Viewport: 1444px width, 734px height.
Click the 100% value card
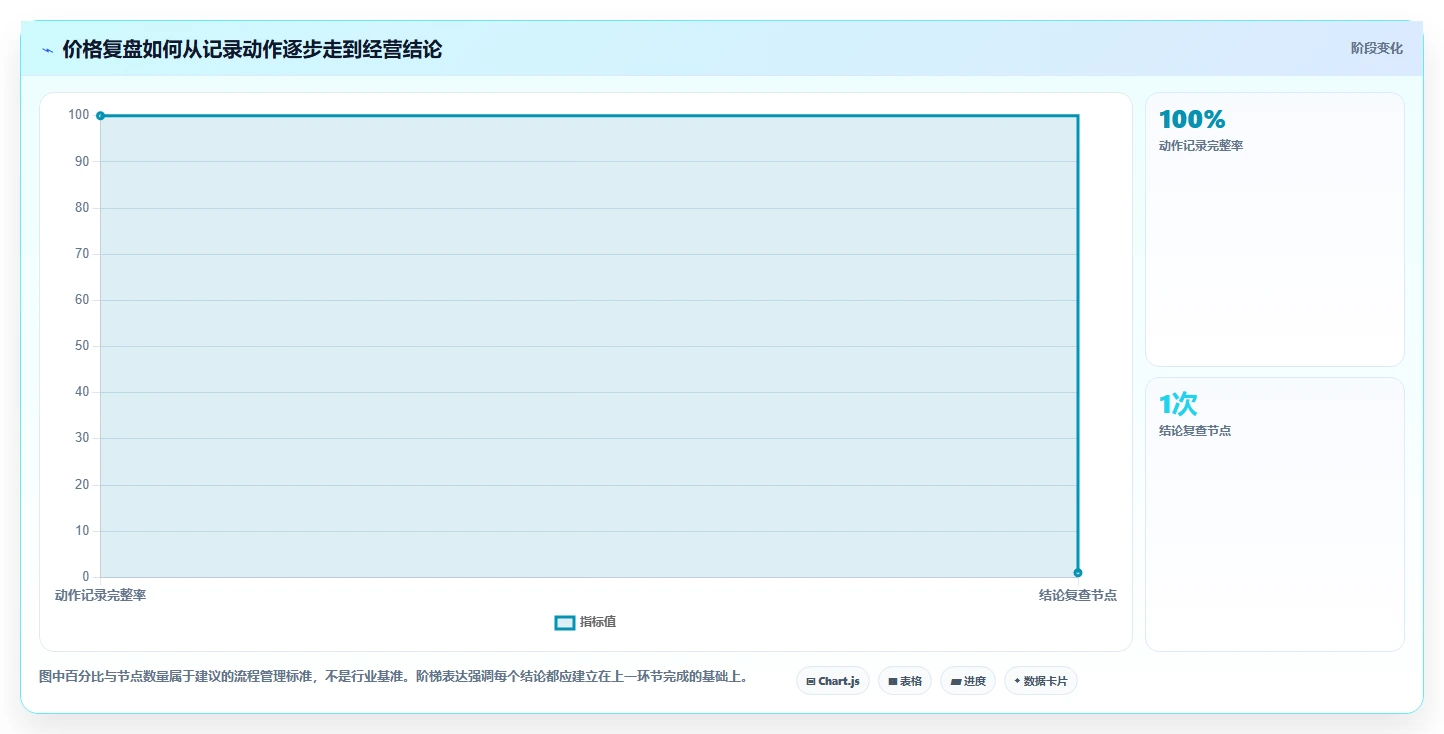click(x=1274, y=229)
